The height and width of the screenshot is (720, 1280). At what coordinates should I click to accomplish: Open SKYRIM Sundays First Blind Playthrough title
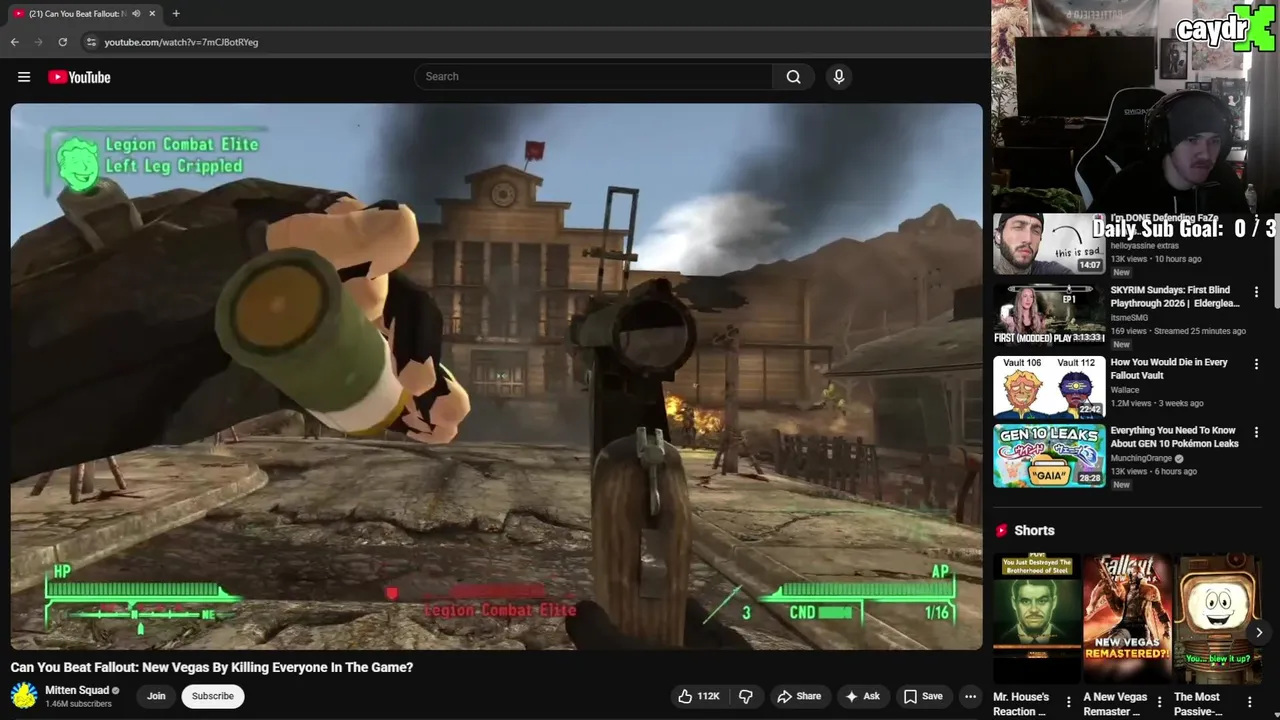pyautogui.click(x=1175, y=297)
